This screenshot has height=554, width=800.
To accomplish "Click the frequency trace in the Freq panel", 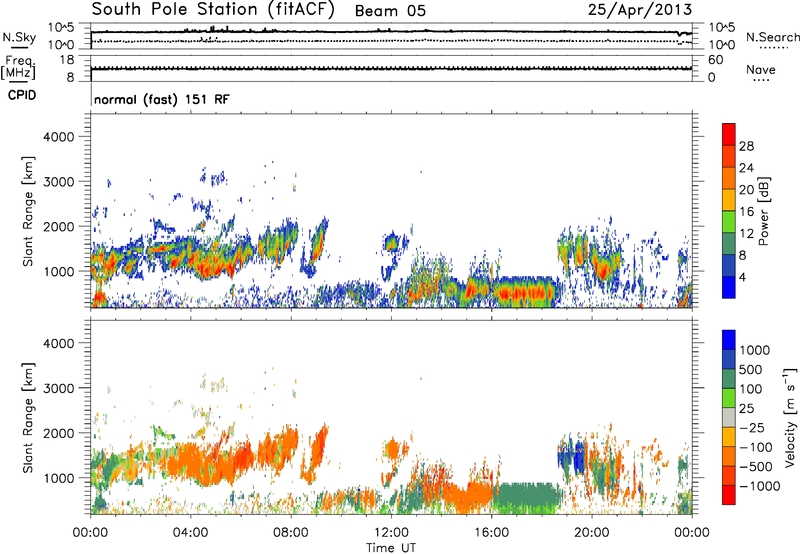I will click(x=391, y=68).
